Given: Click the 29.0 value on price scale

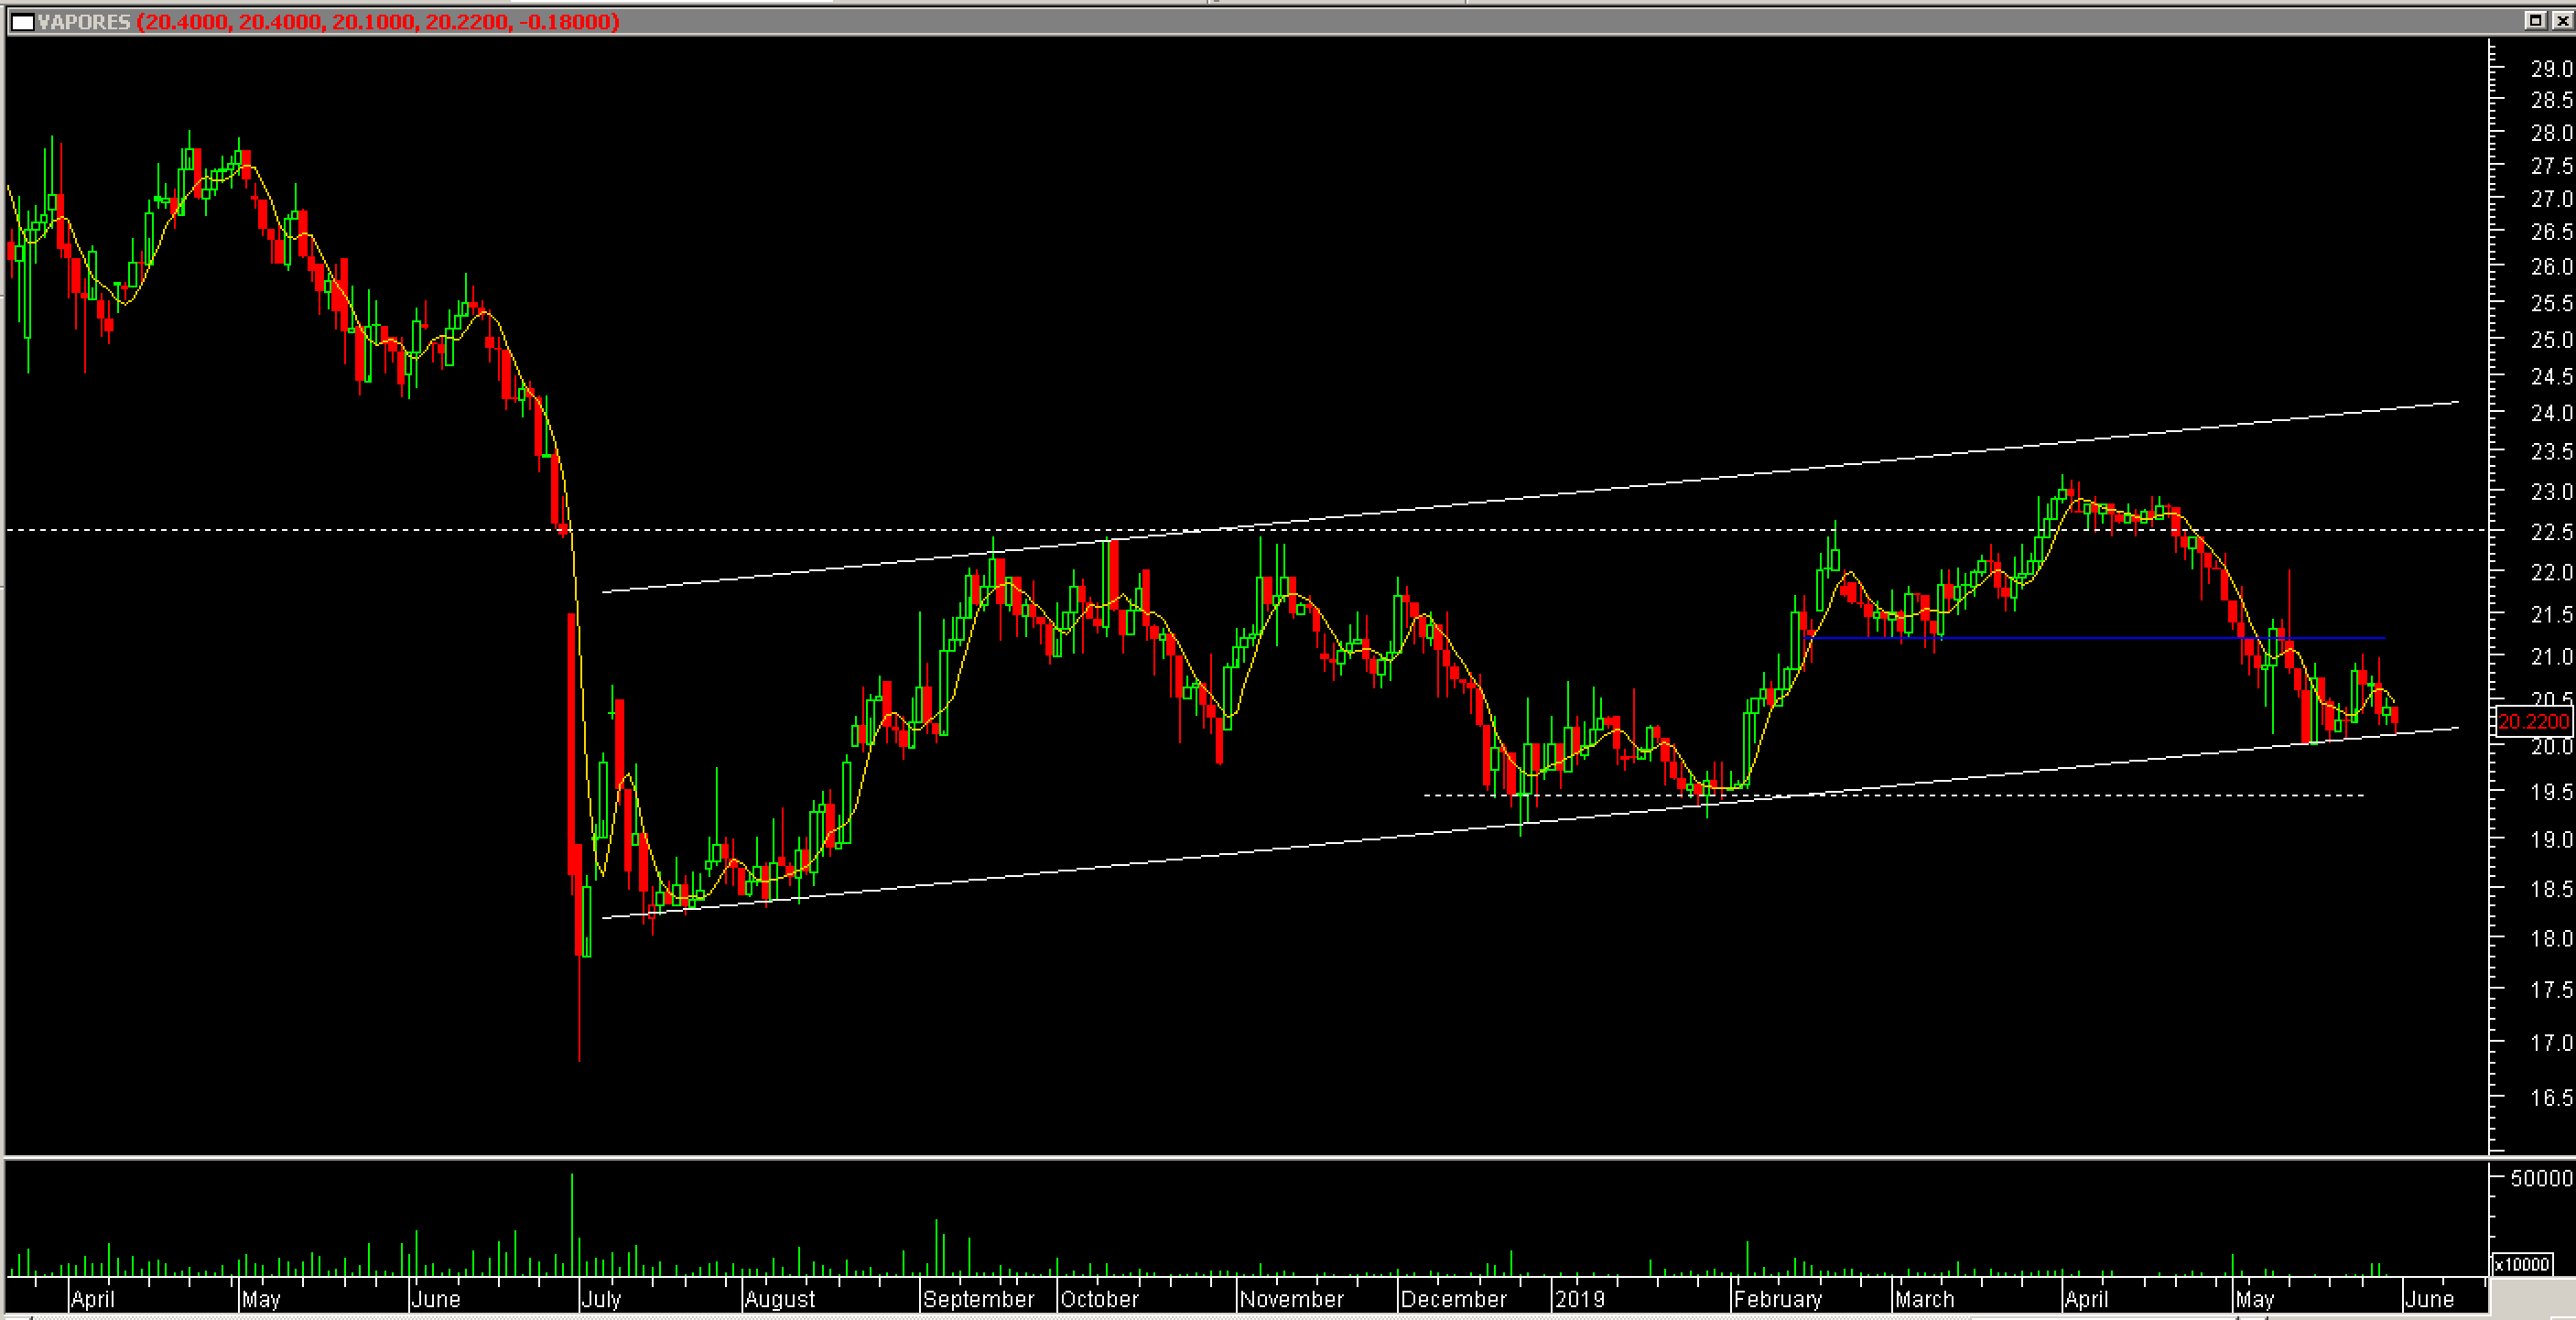Looking at the screenshot, I should pyautogui.click(x=2550, y=68).
